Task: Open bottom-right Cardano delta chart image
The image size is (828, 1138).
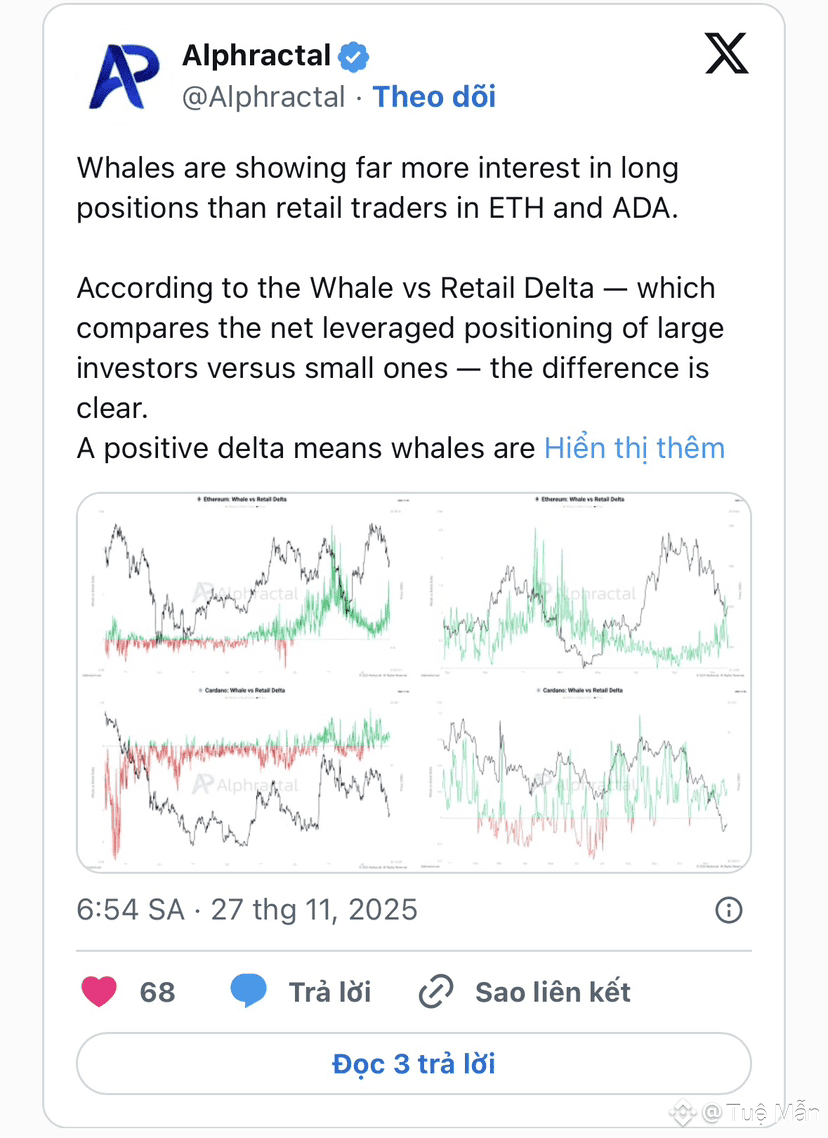Action: 584,777
